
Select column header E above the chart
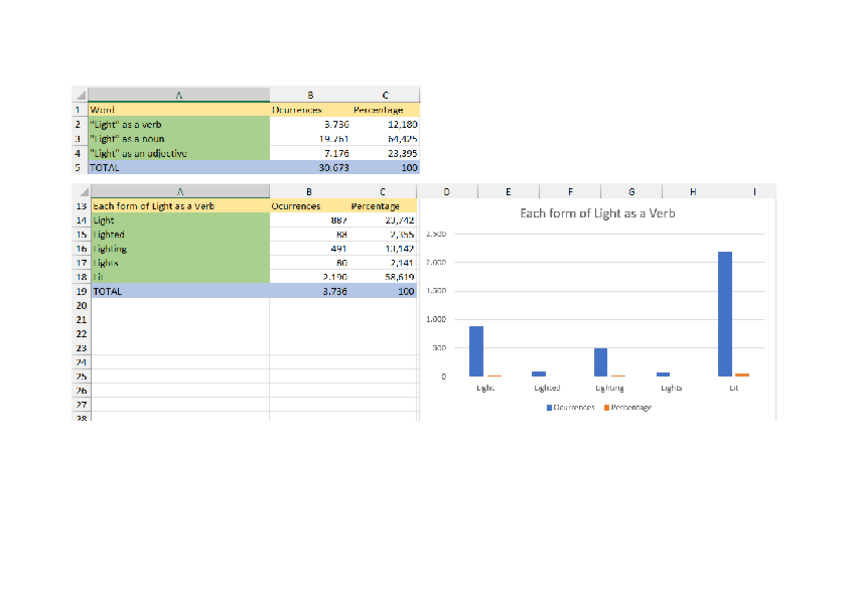pos(508,191)
